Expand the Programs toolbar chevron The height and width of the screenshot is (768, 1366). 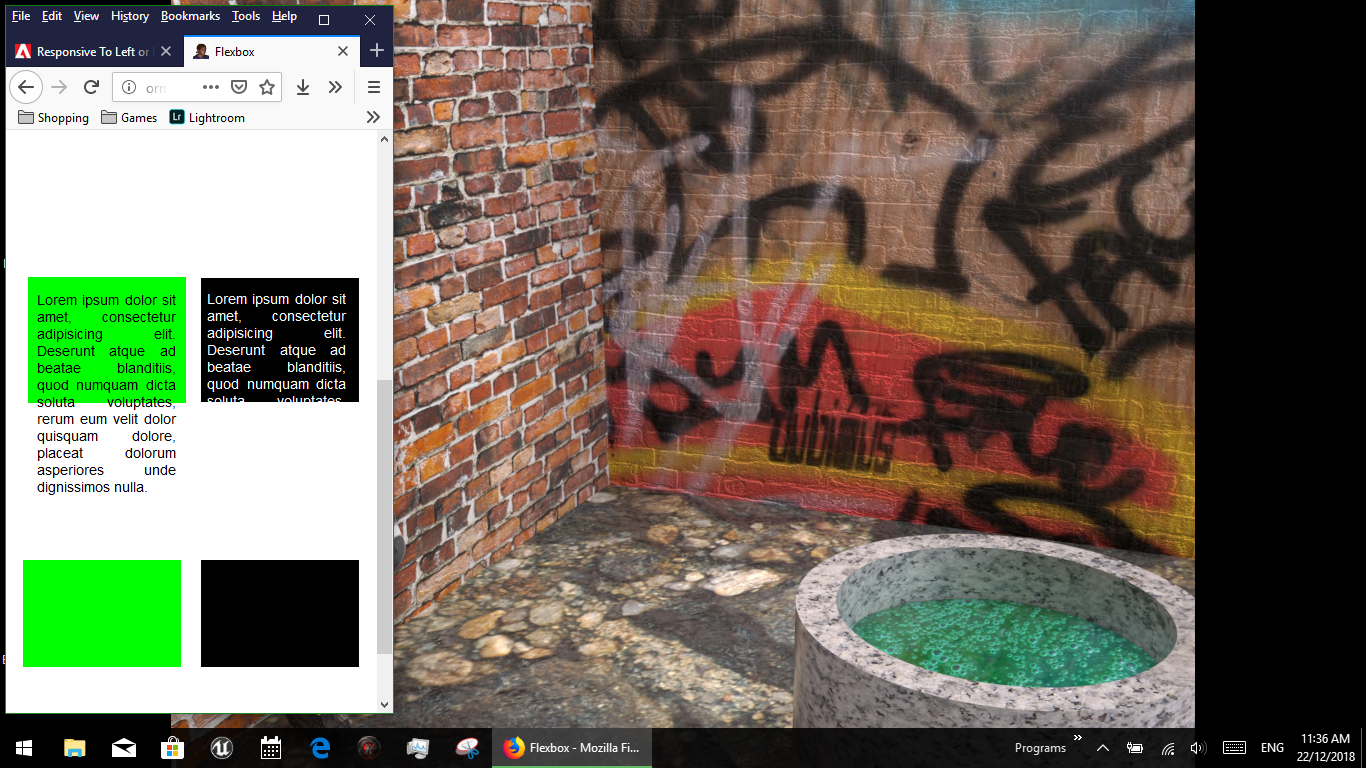click(1078, 739)
